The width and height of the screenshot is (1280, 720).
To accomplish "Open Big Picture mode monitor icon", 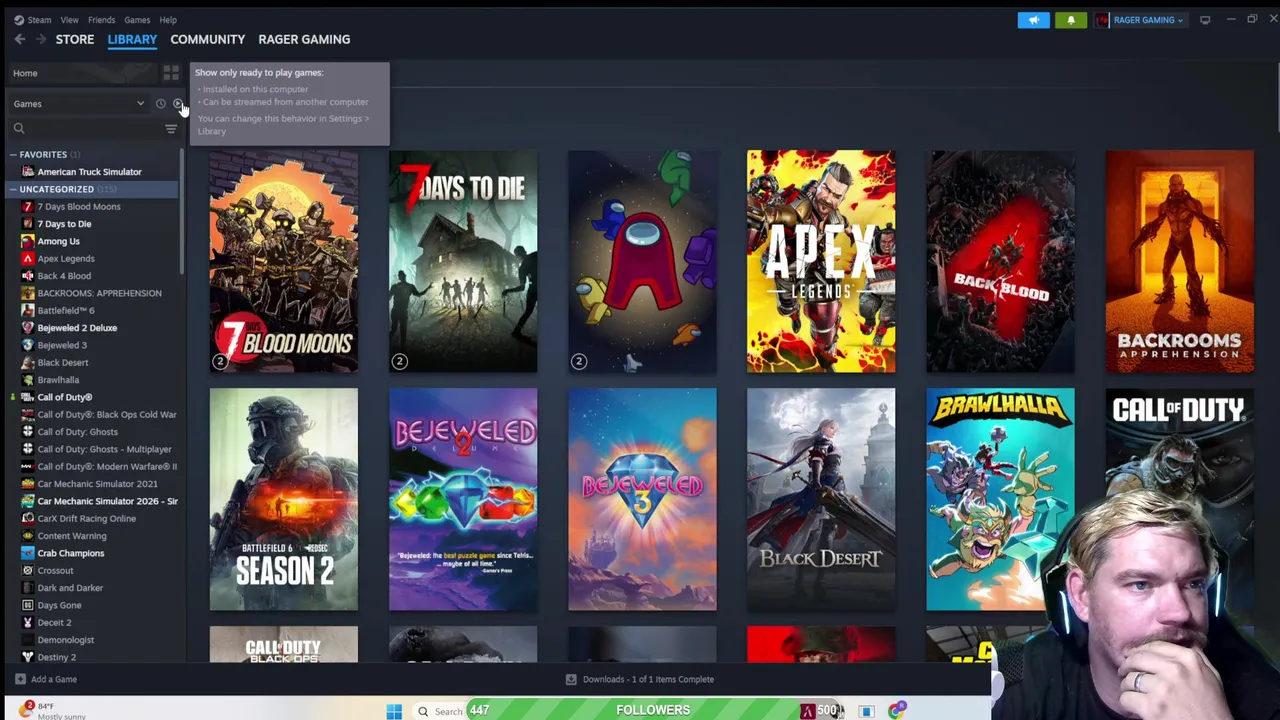I will click(1205, 20).
